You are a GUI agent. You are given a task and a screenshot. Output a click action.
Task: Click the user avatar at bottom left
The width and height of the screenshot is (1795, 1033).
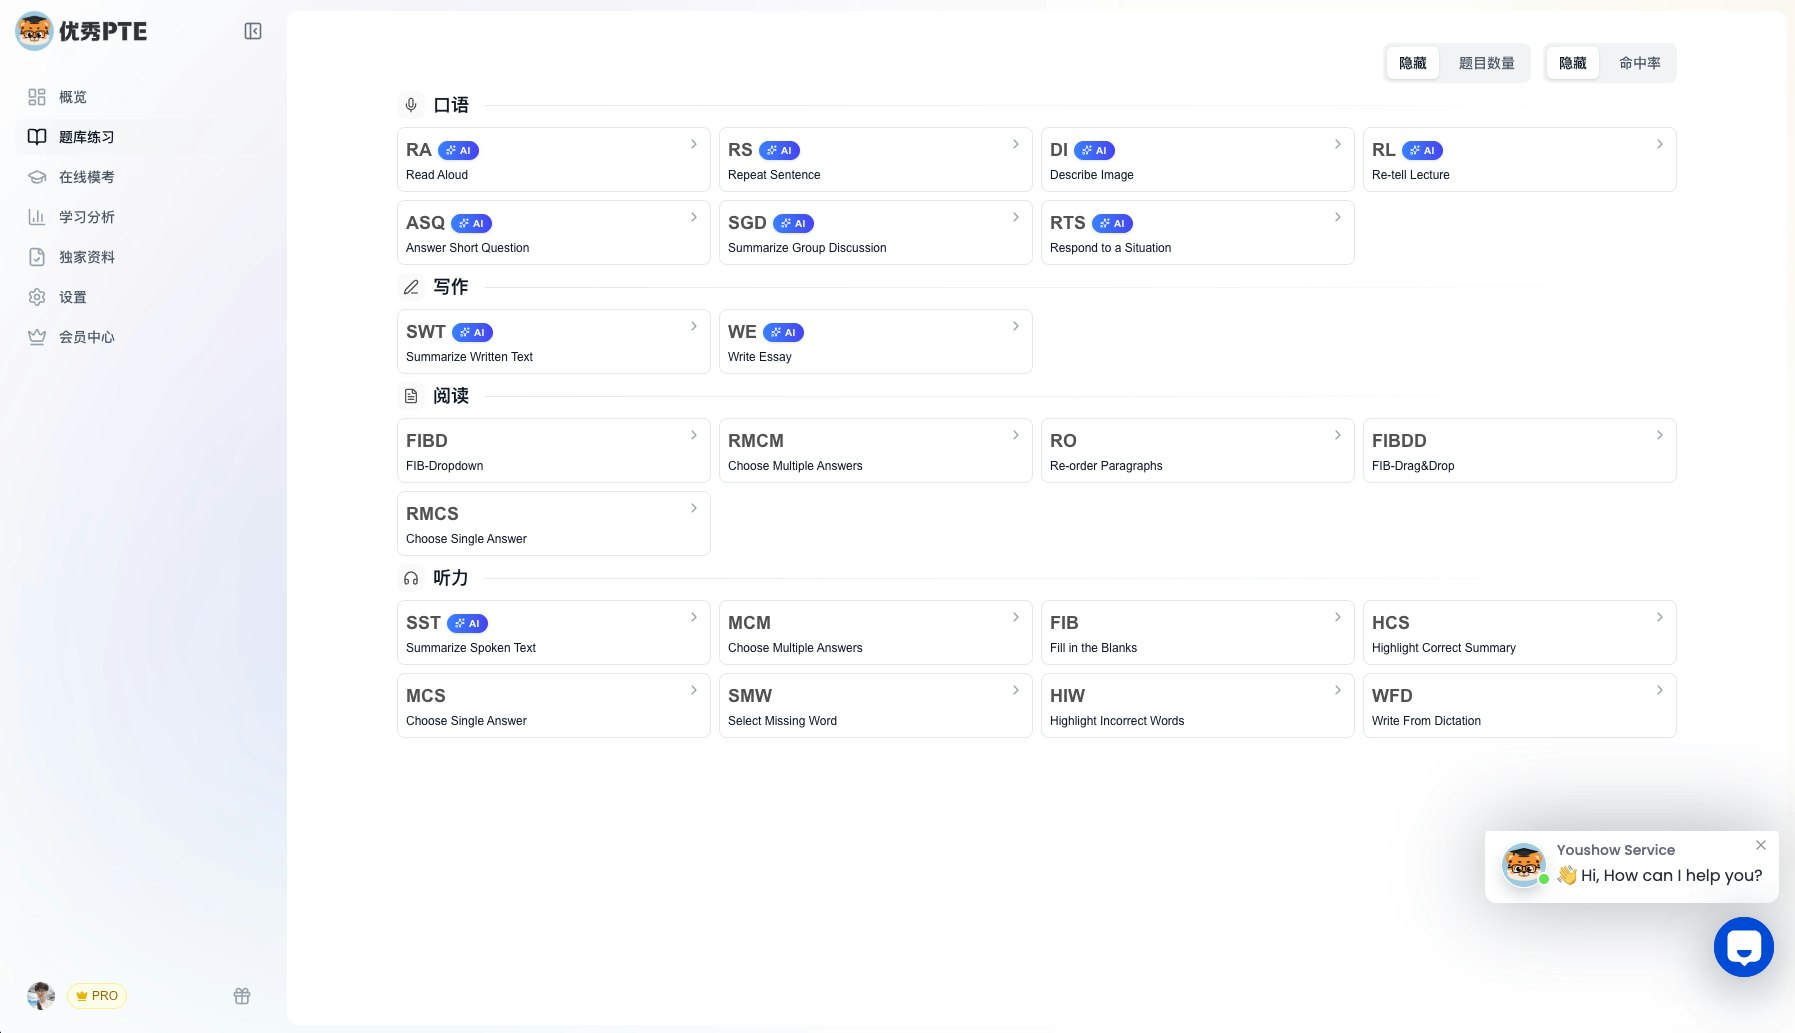pyautogui.click(x=40, y=995)
